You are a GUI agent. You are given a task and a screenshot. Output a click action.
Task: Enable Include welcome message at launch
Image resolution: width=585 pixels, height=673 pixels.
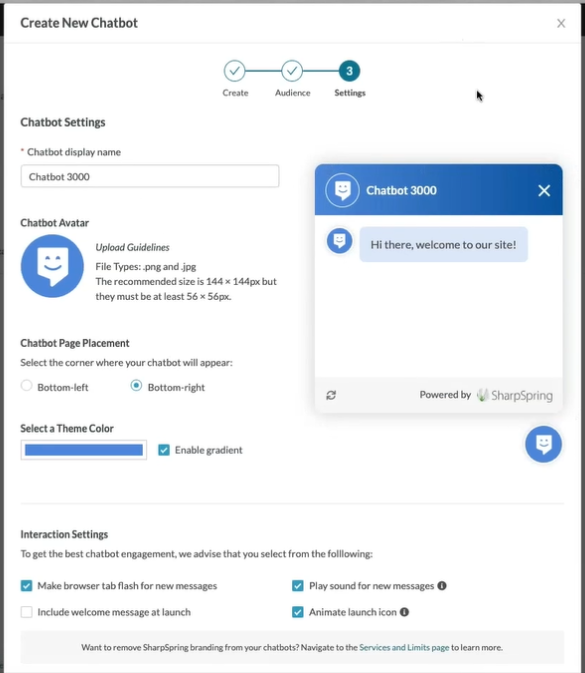(27, 612)
